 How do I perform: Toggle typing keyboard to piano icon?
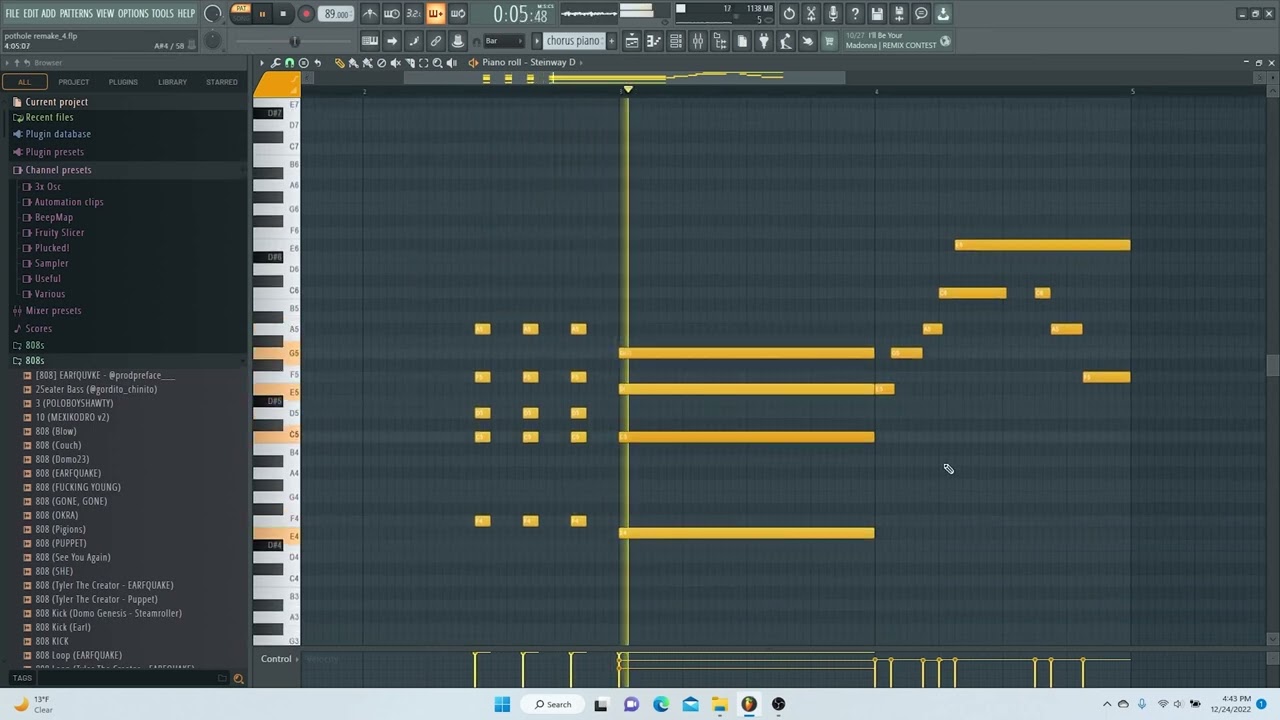point(370,41)
